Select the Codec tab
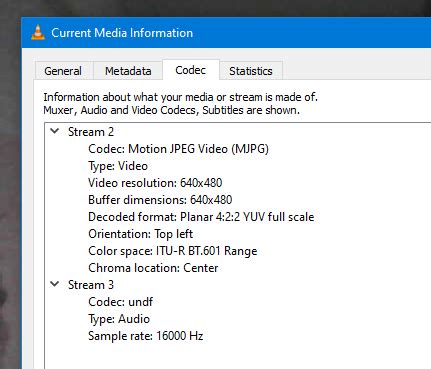The width and height of the screenshot is (431, 369). coord(191,70)
